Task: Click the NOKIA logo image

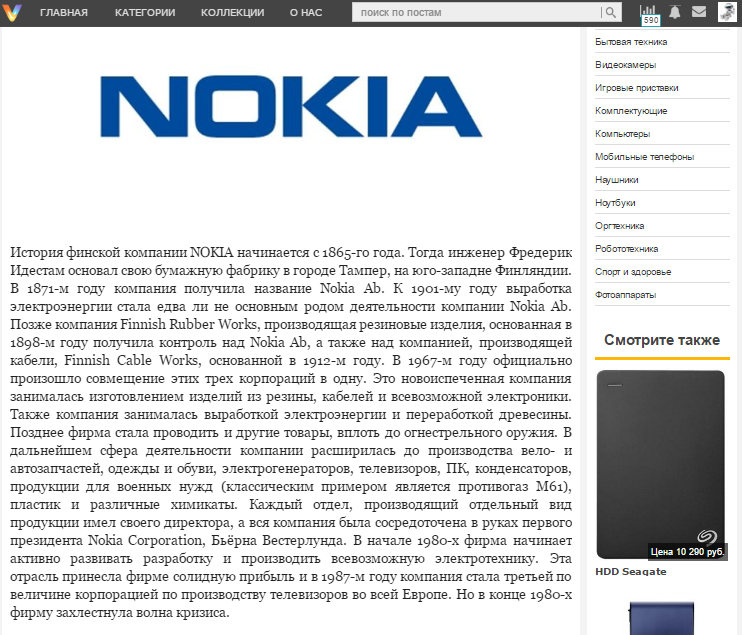Action: pyautogui.click(x=291, y=106)
